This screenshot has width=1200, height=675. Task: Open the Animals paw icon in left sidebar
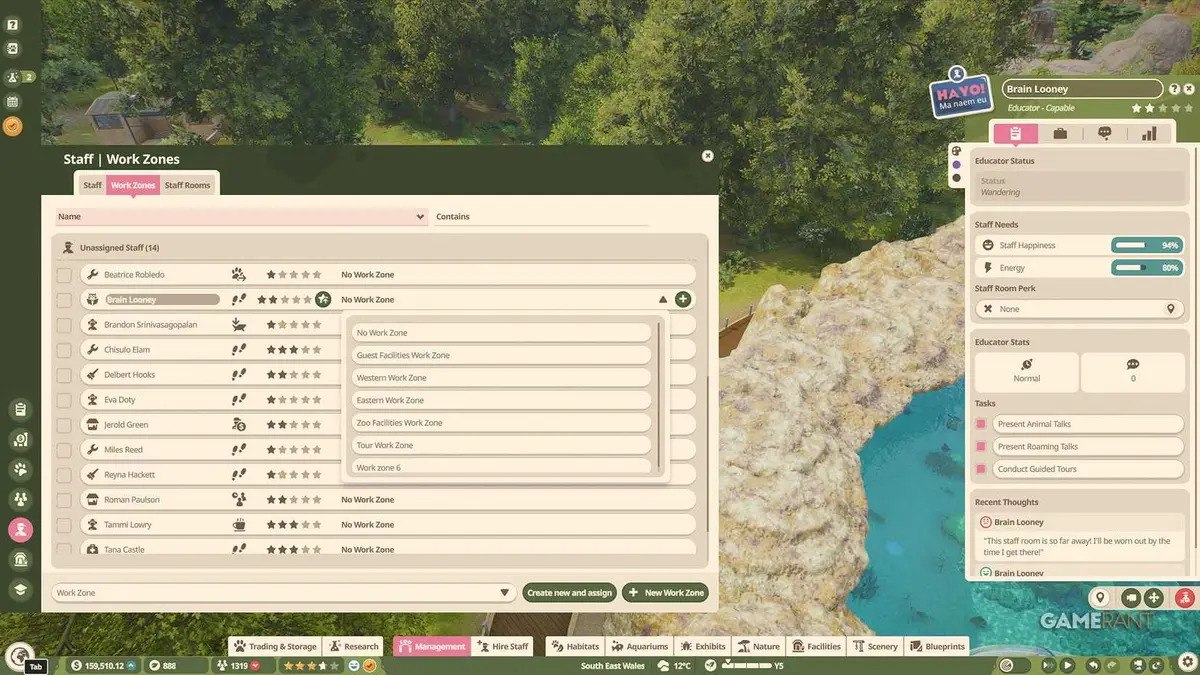(x=20, y=469)
